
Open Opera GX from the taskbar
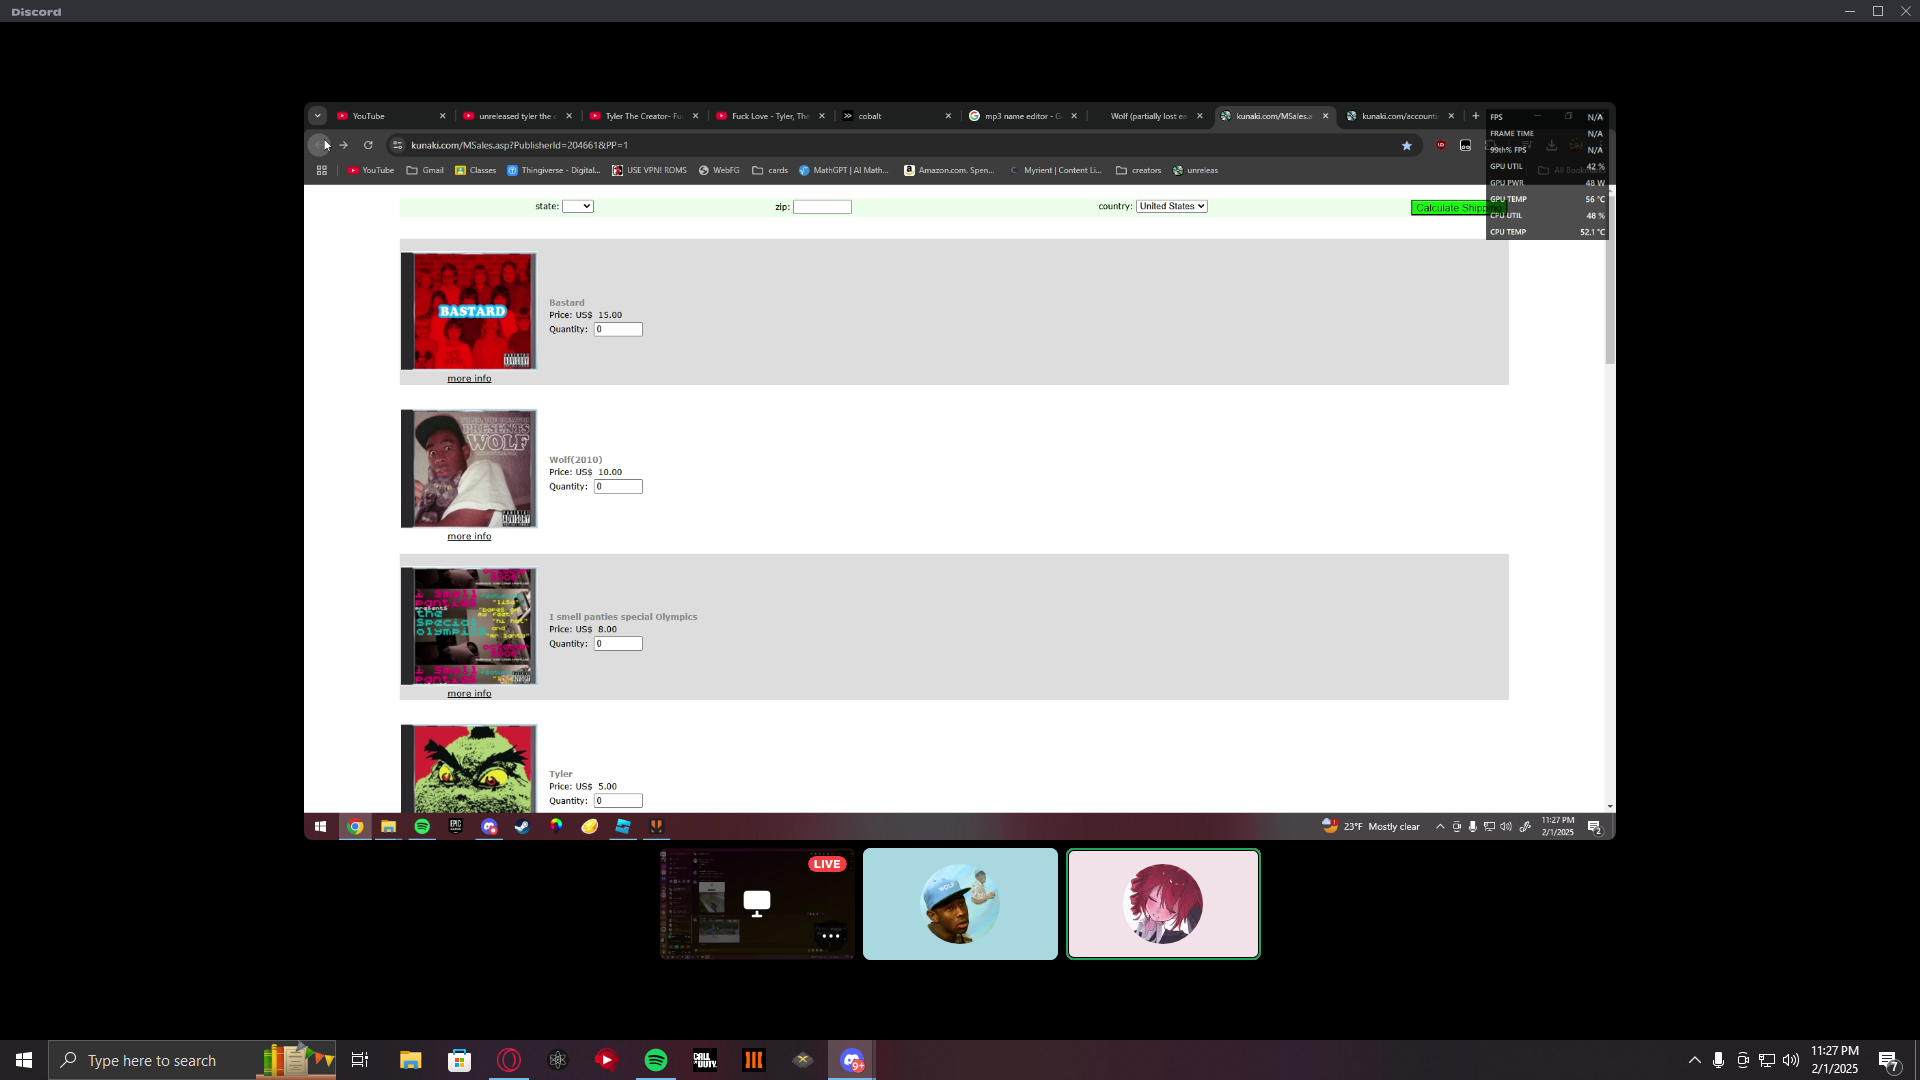(x=509, y=1060)
